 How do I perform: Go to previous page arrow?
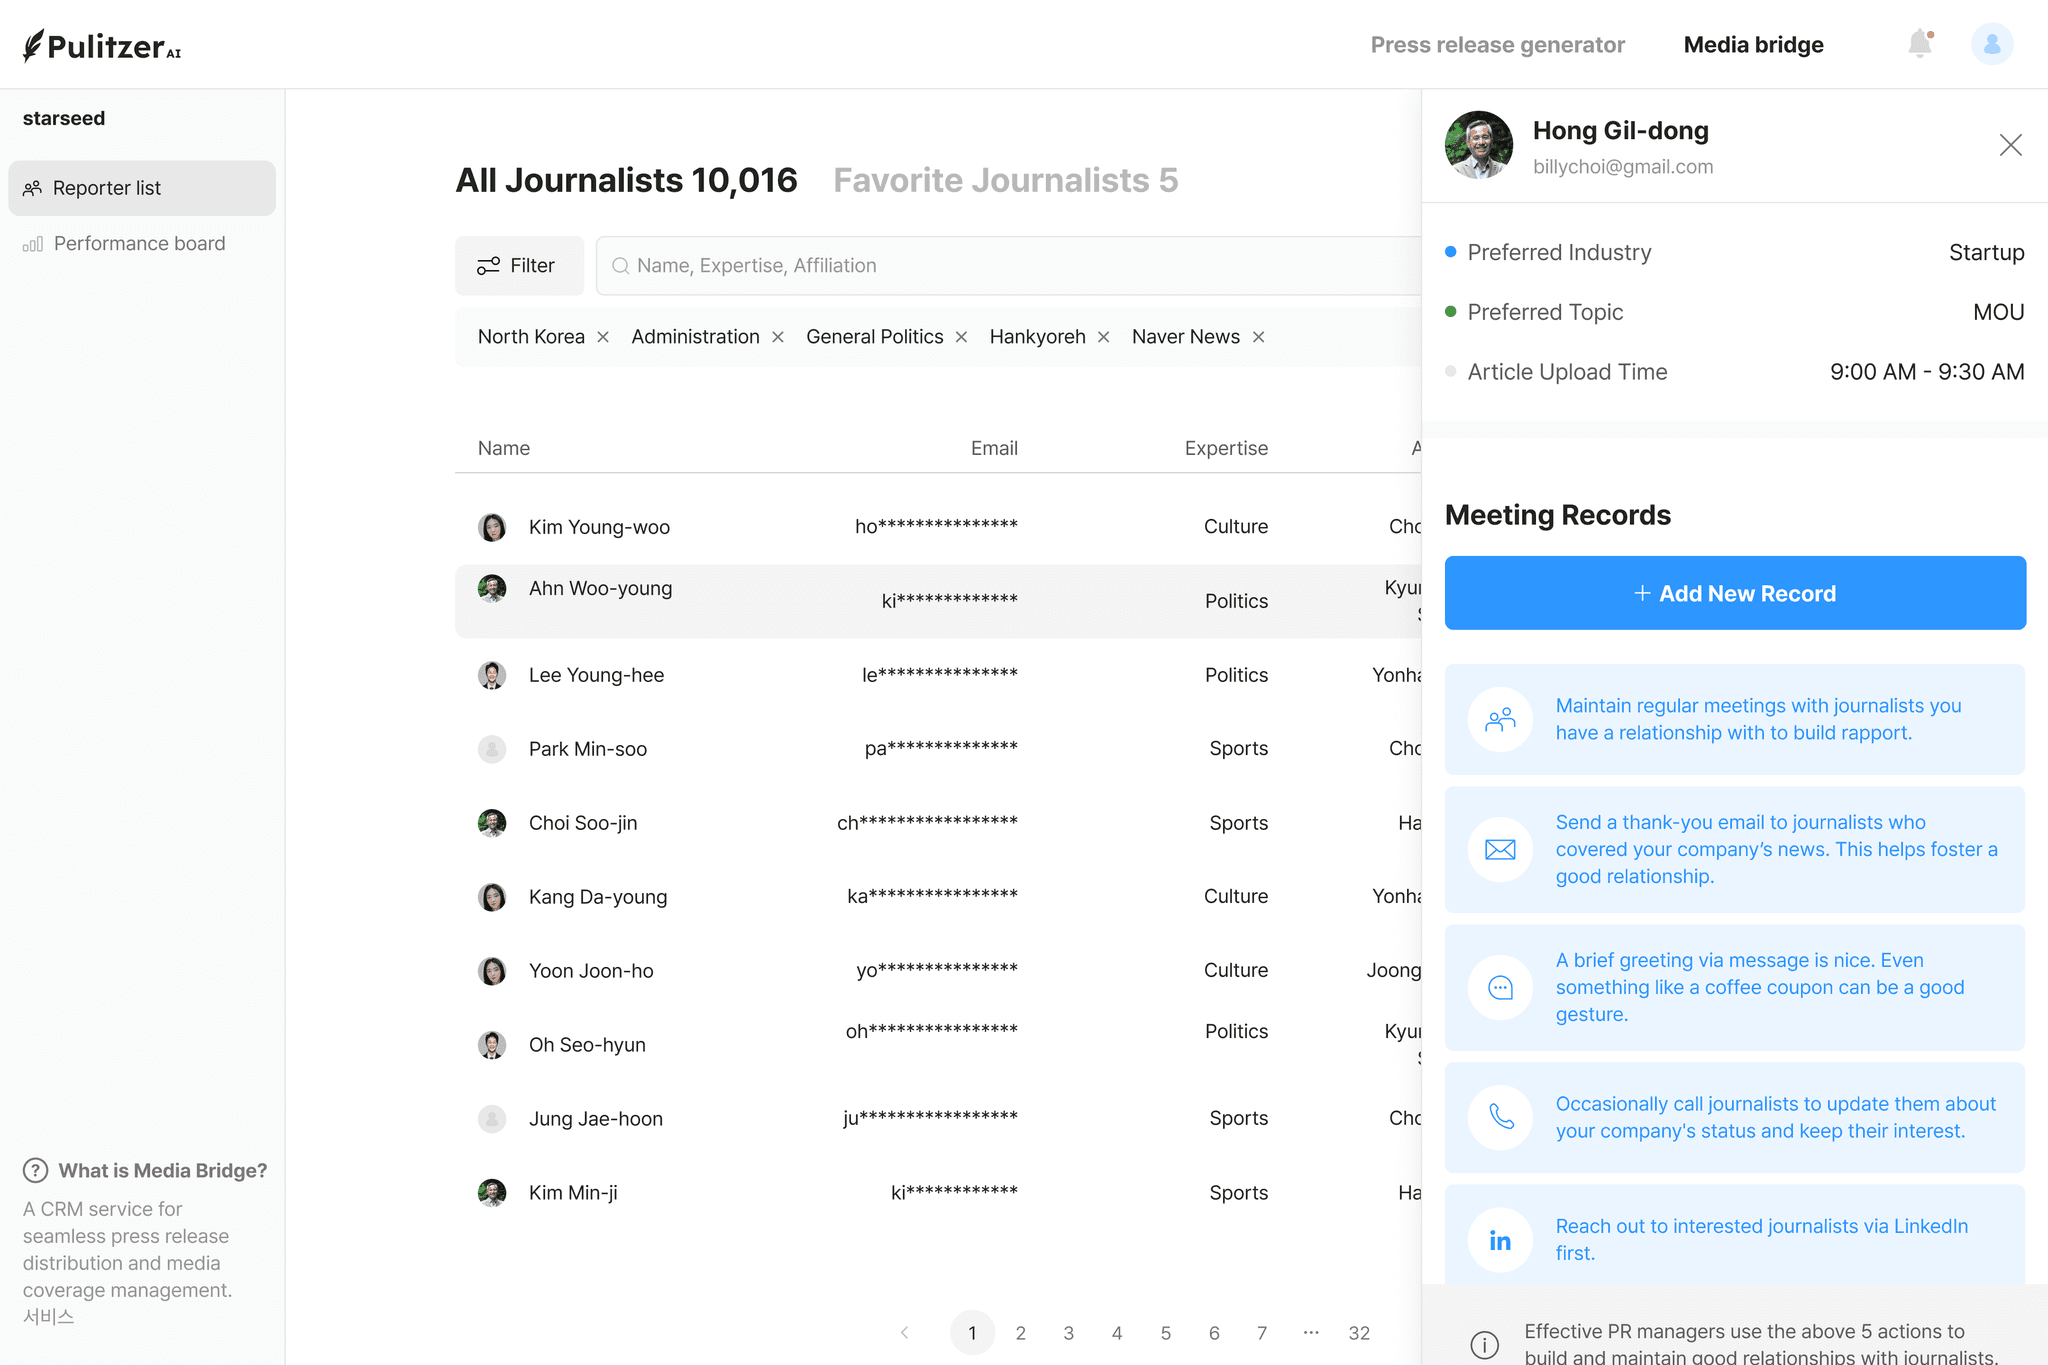tap(904, 1332)
